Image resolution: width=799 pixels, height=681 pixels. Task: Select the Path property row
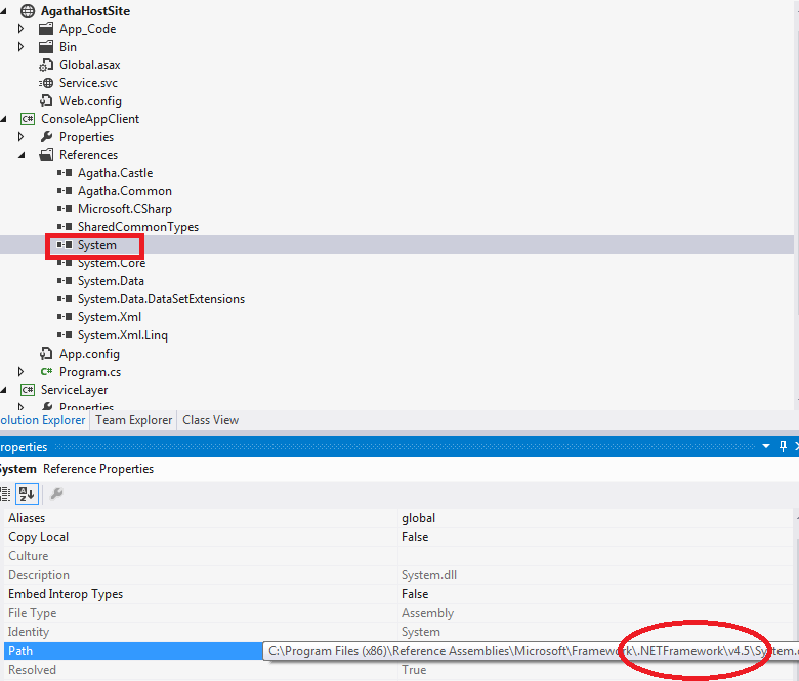click(133, 651)
